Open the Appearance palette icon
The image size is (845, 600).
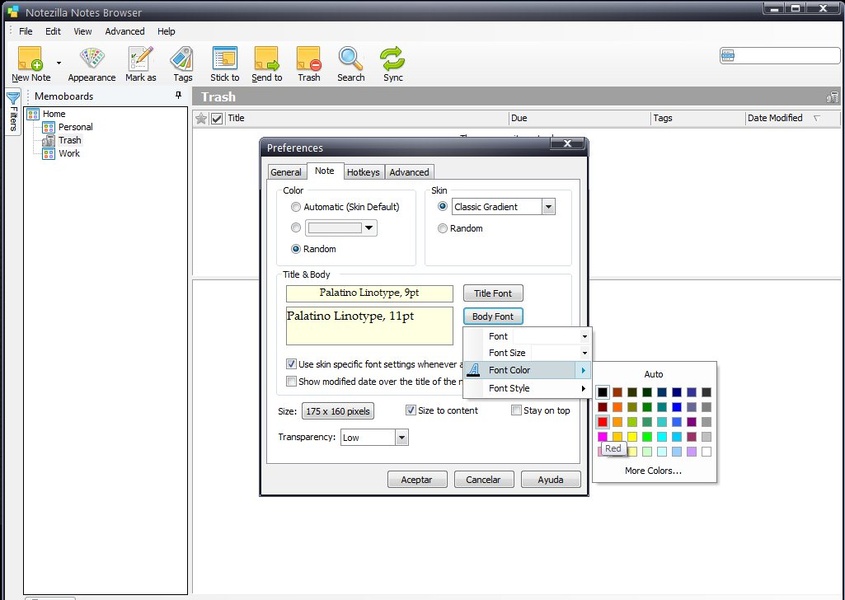coord(92,58)
